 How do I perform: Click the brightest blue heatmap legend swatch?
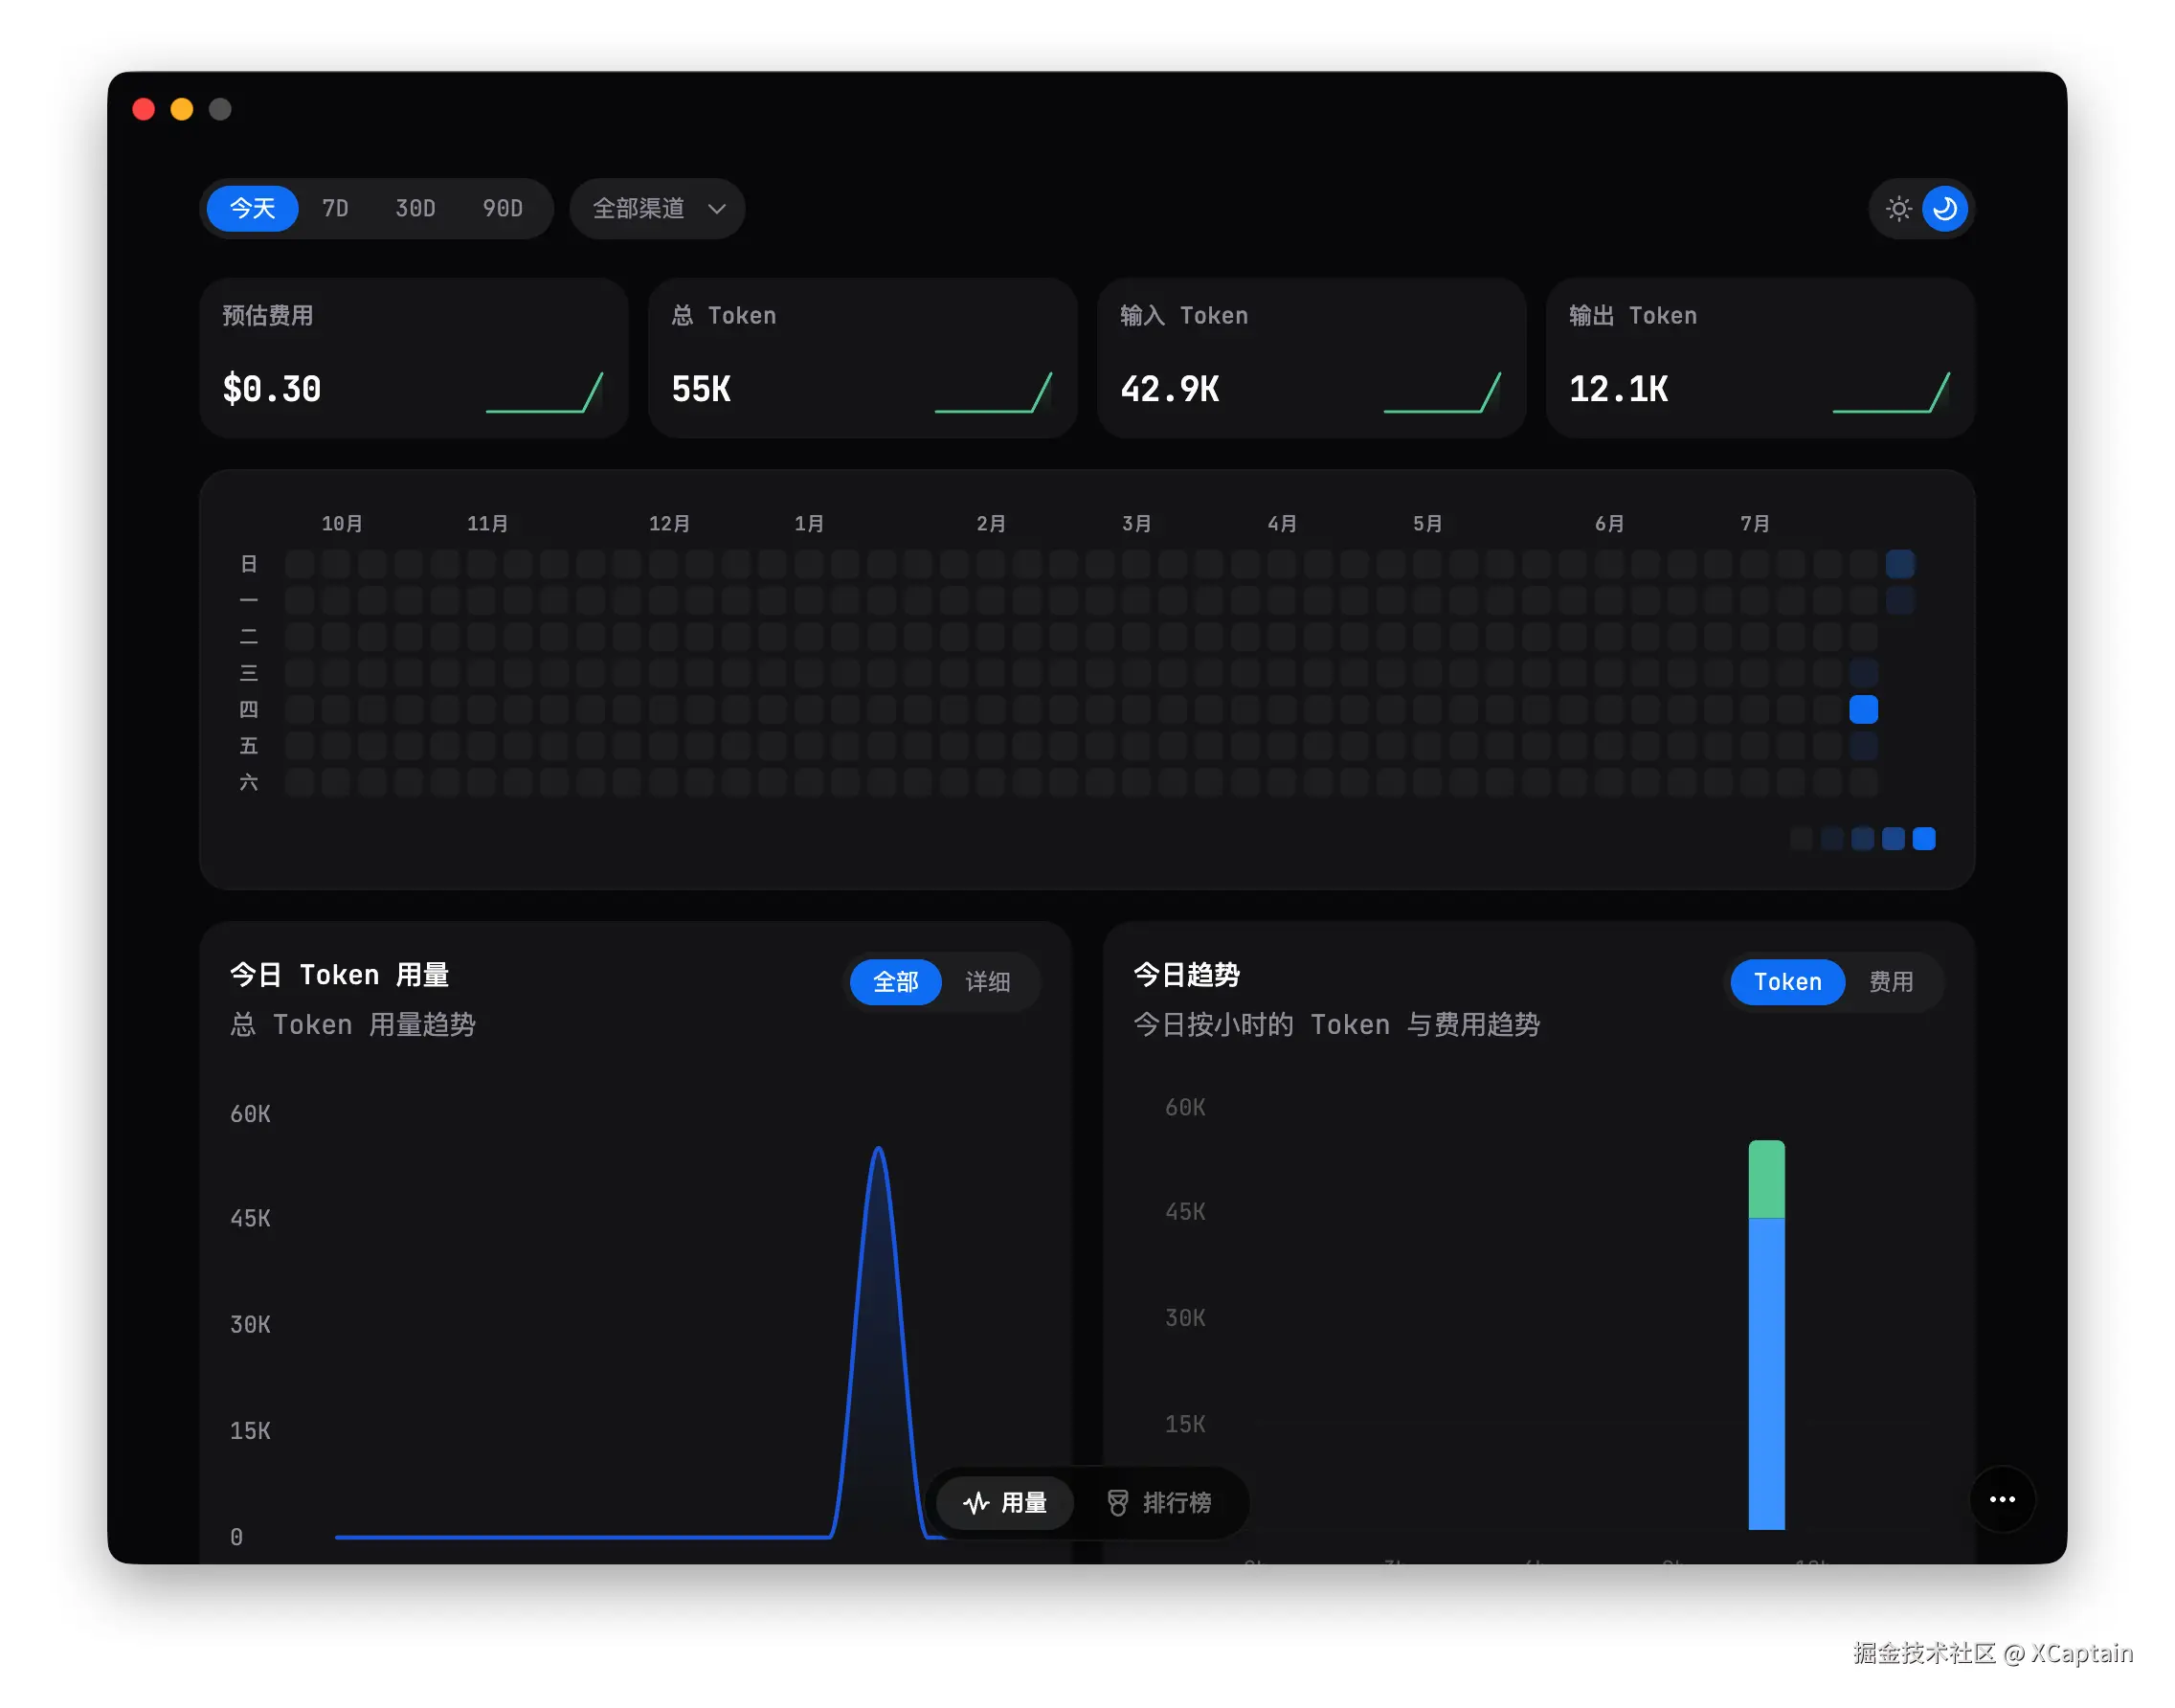pyautogui.click(x=1923, y=838)
